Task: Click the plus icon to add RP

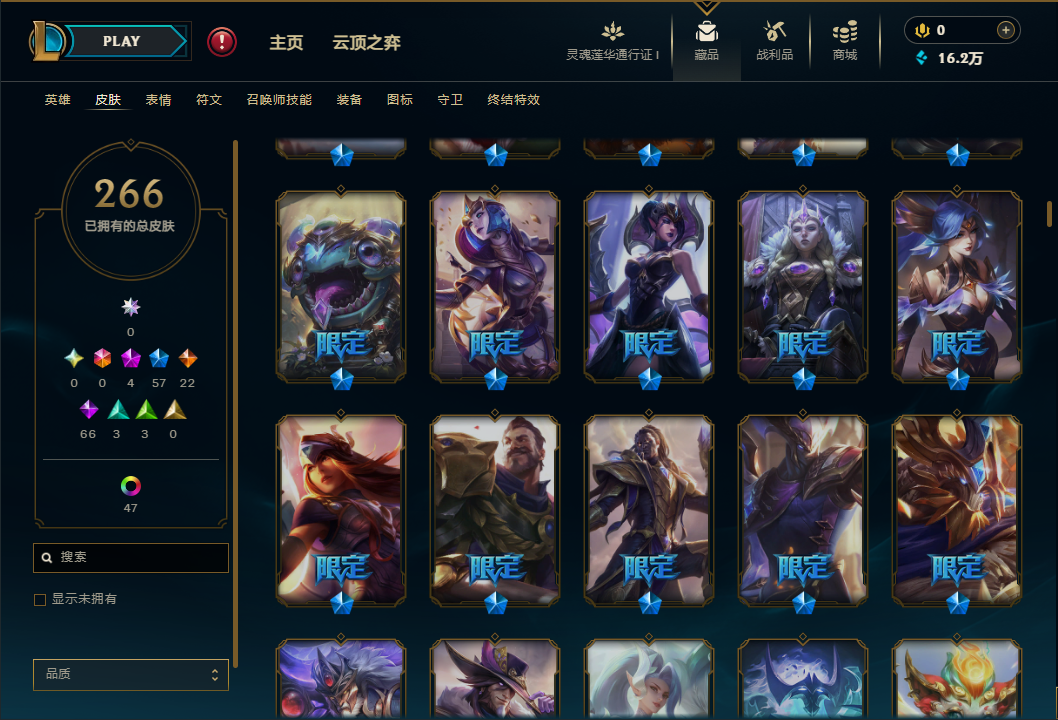Action: [x=1005, y=30]
